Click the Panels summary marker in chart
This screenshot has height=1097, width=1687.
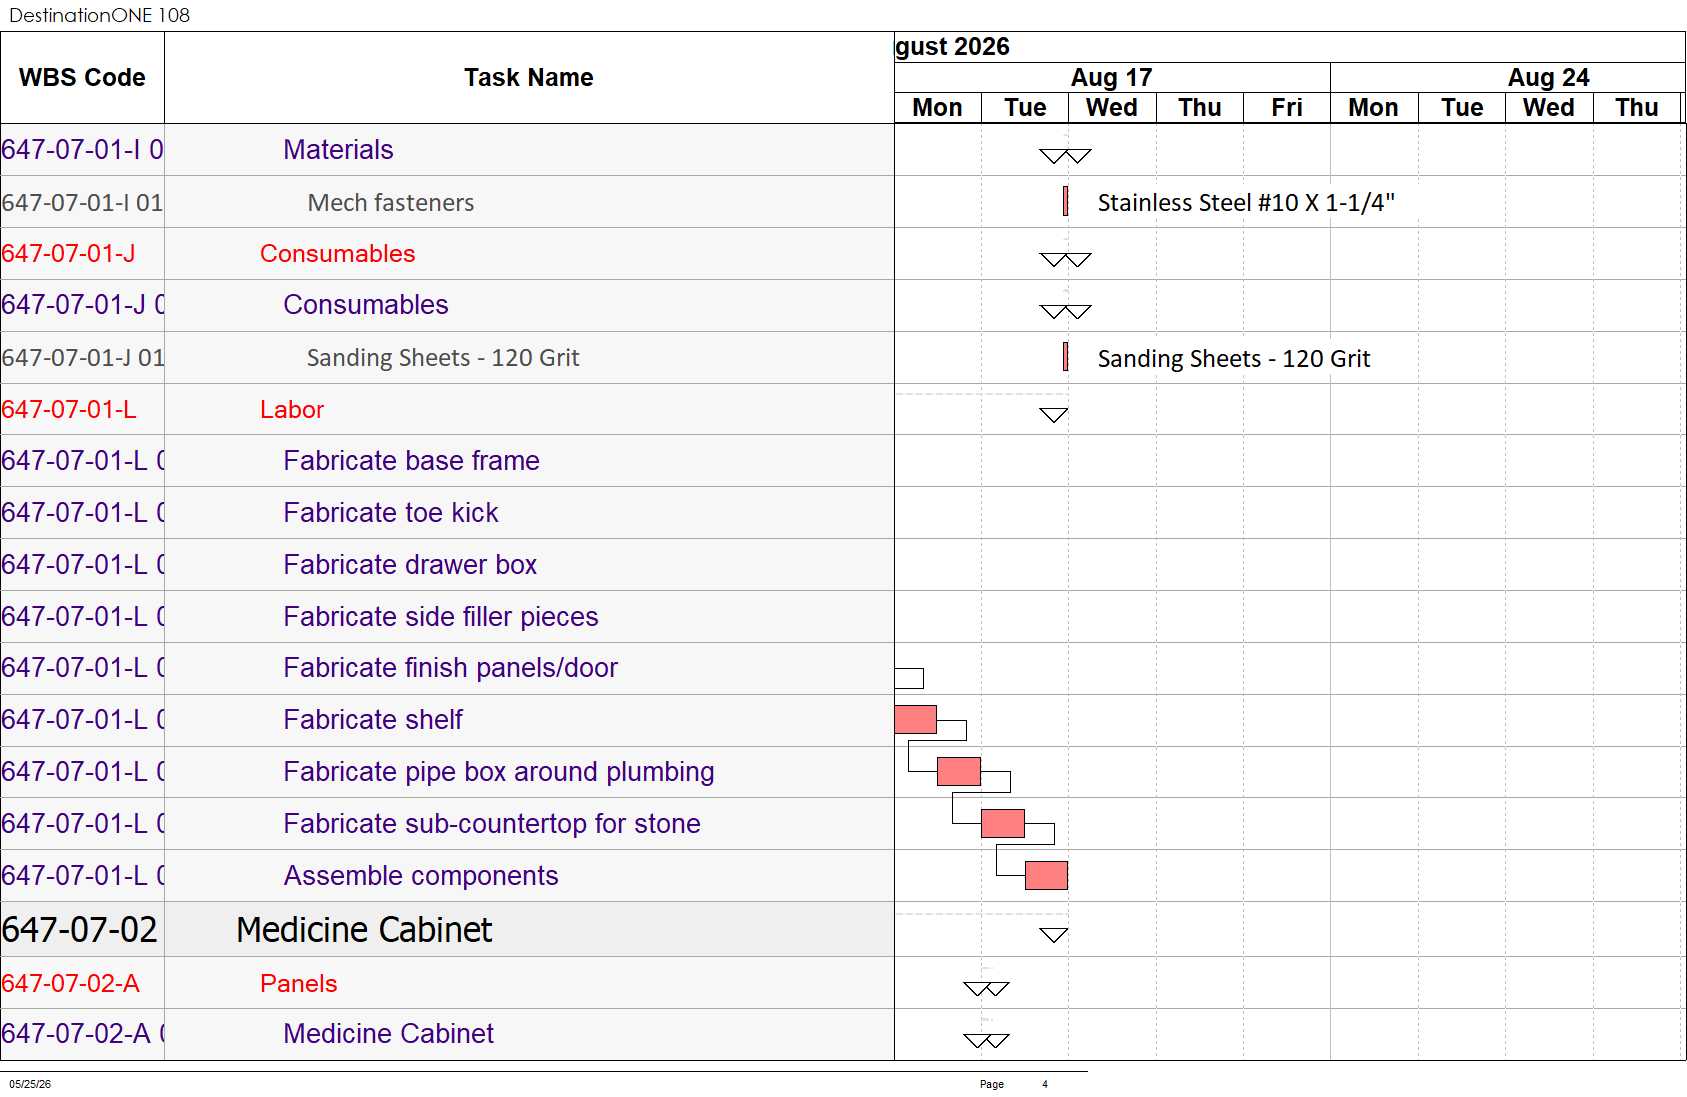click(x=986, y=988)
